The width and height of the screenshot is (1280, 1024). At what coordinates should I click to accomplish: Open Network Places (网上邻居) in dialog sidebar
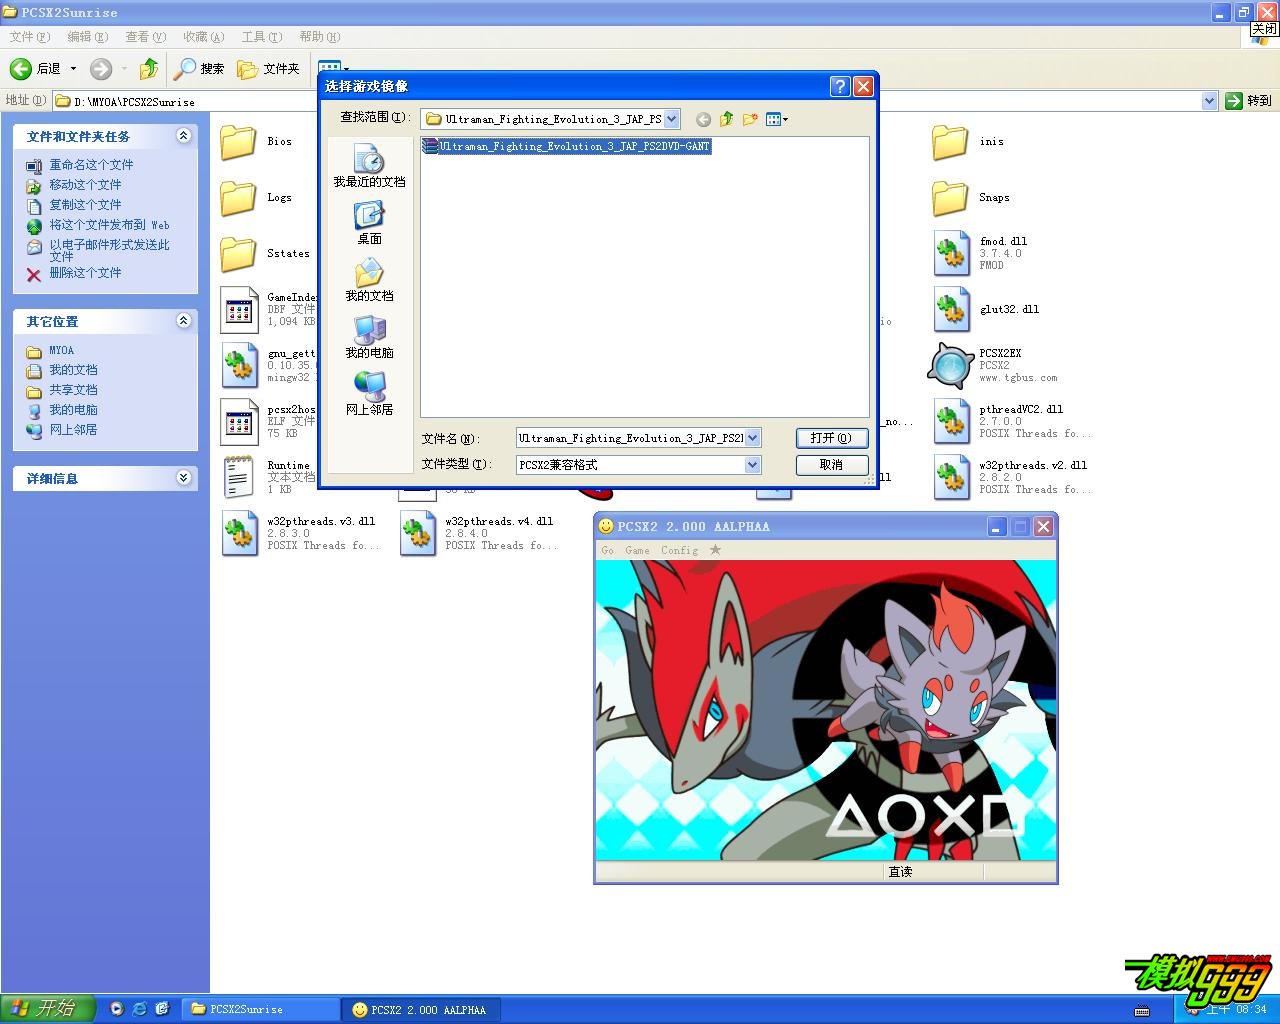[369, 394]
